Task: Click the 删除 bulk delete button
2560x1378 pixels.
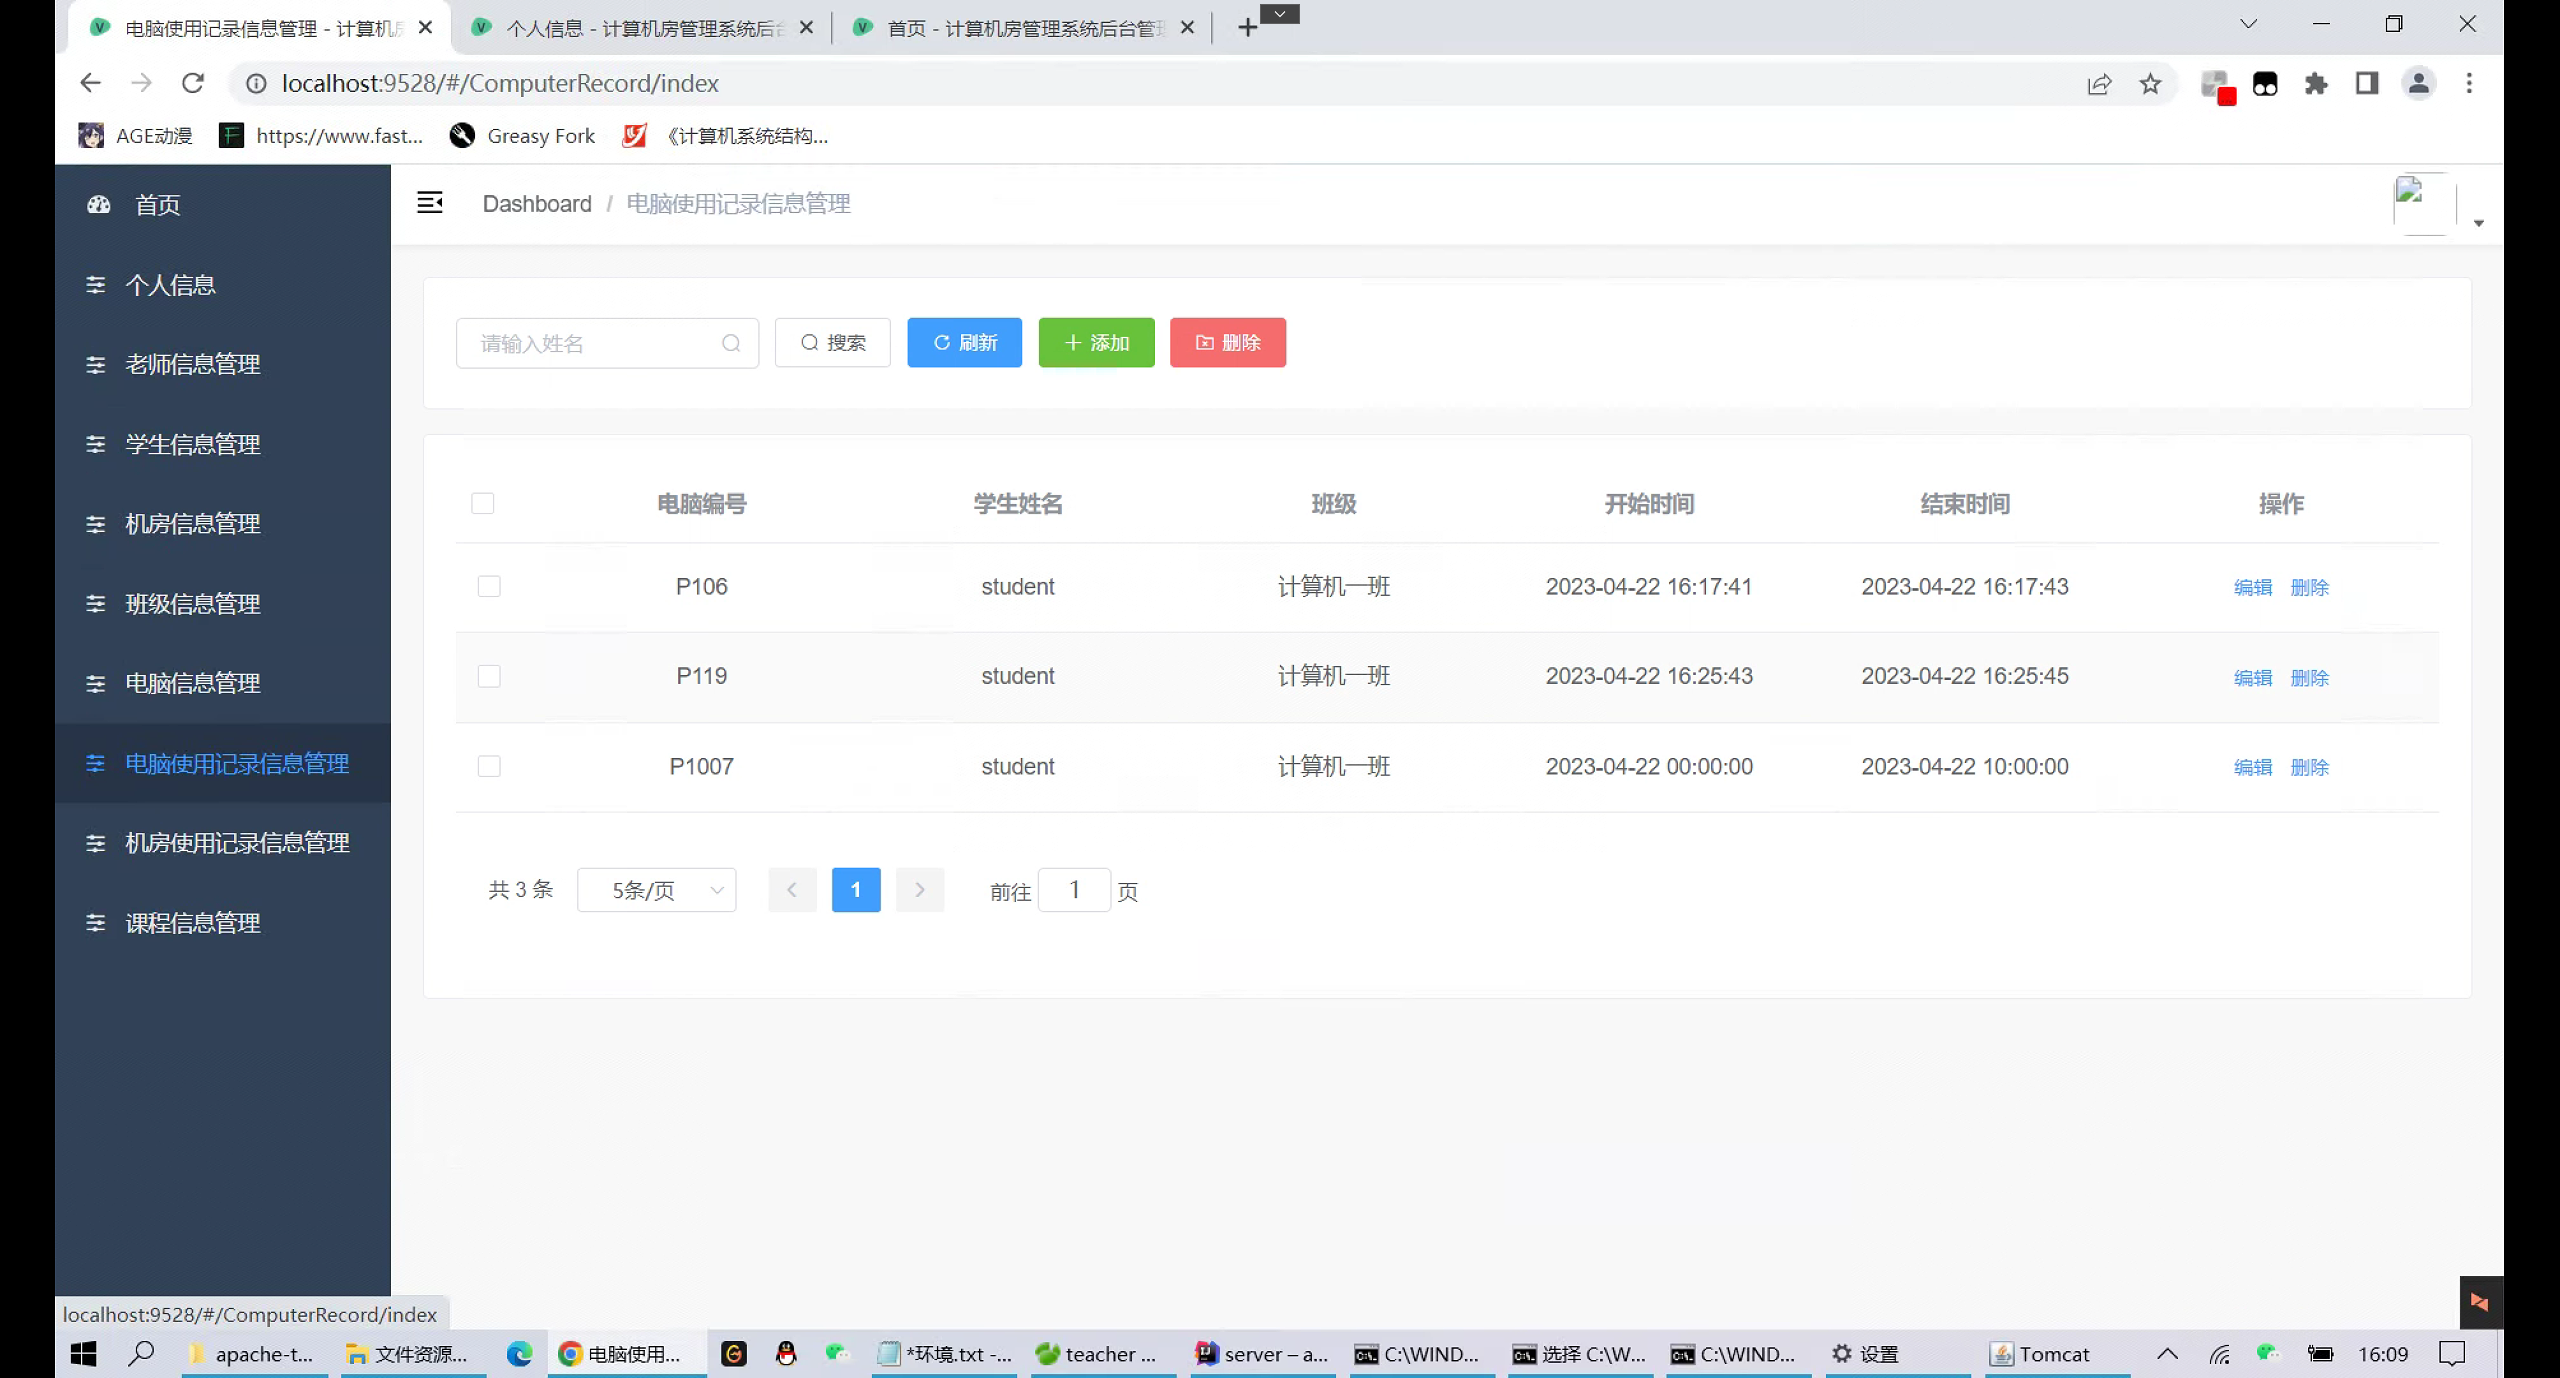Action: (1228, 341)
